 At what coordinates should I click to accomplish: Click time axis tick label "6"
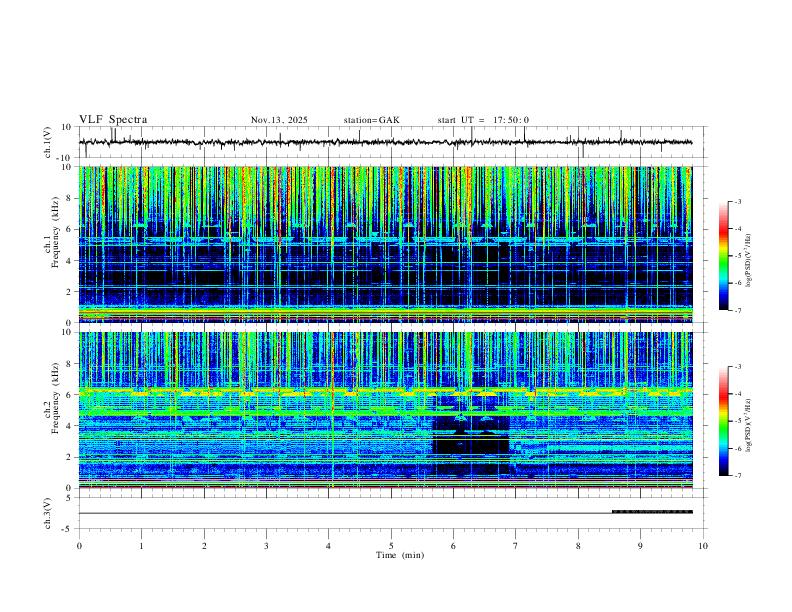453,546
